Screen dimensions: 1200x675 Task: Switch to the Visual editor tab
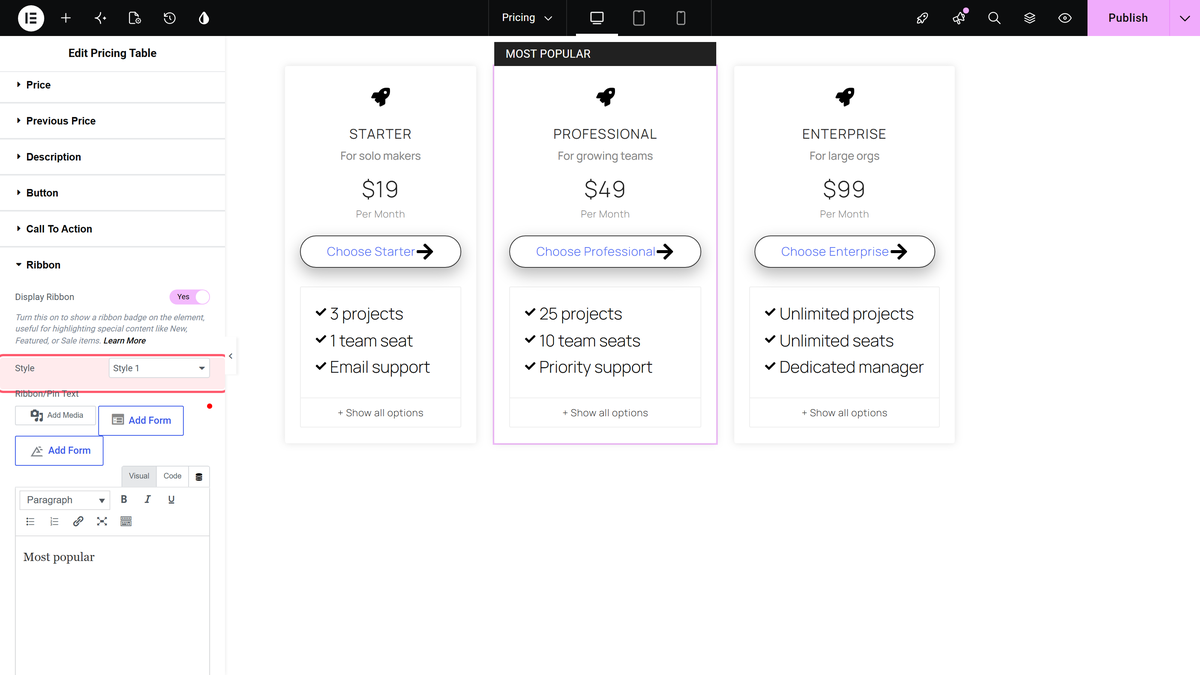click(x=139, y=476)
